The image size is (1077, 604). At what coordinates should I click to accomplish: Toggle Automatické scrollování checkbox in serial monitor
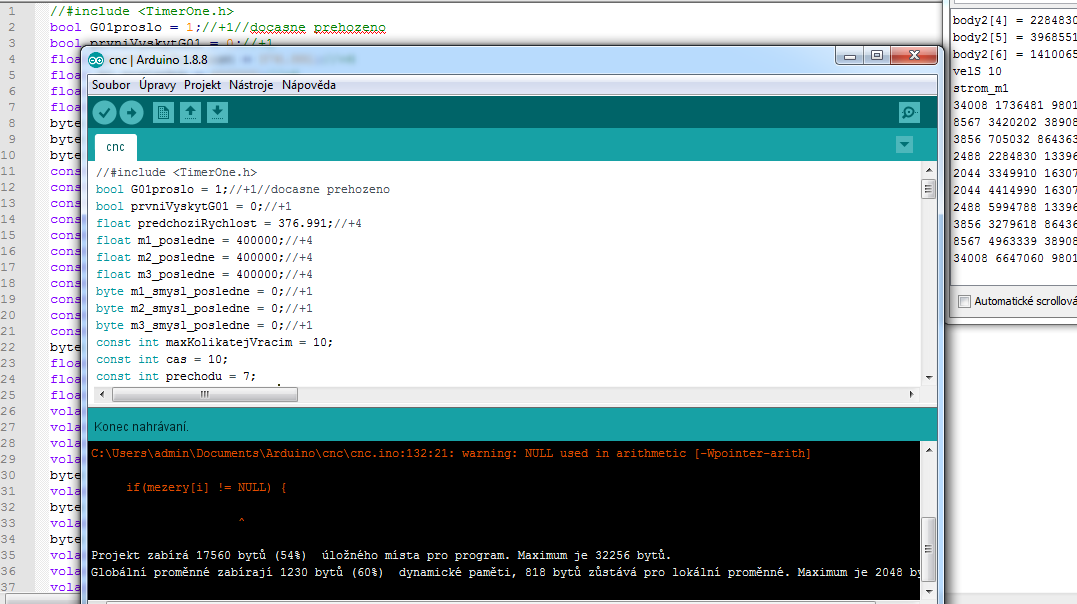pos(964,301)
